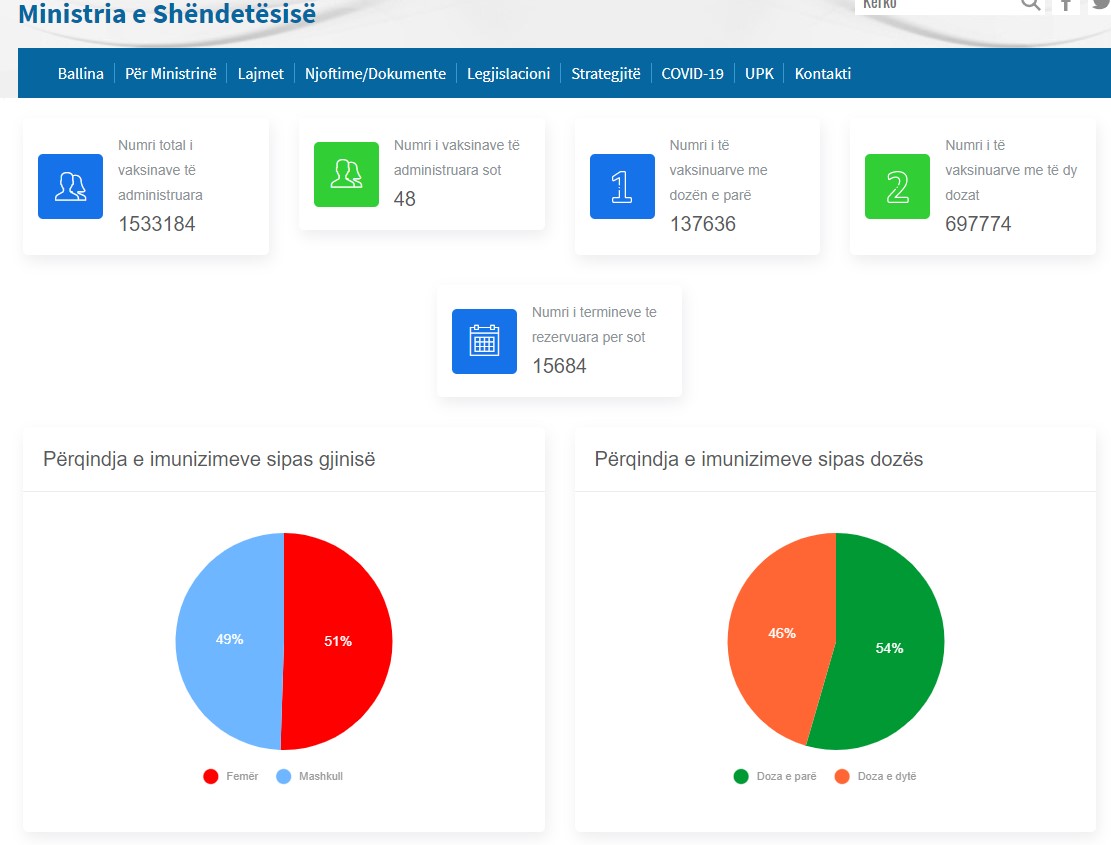Open the Ballina menu item

tap(81, 73)
